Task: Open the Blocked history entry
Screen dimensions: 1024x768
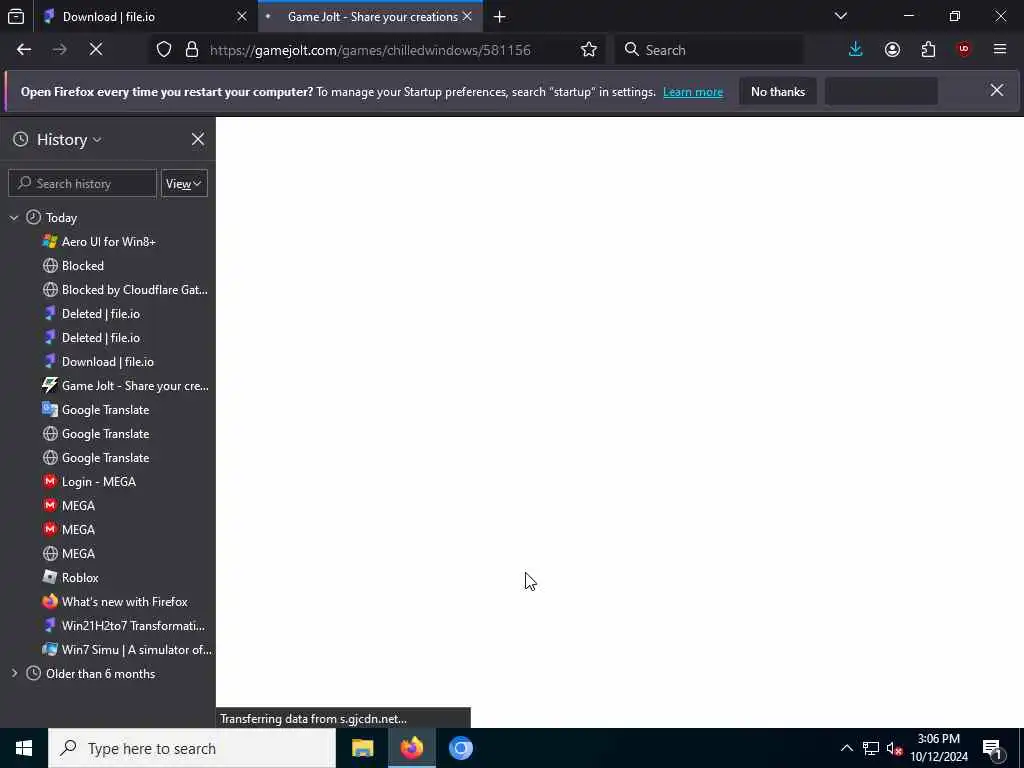Action: click(82, 266)
